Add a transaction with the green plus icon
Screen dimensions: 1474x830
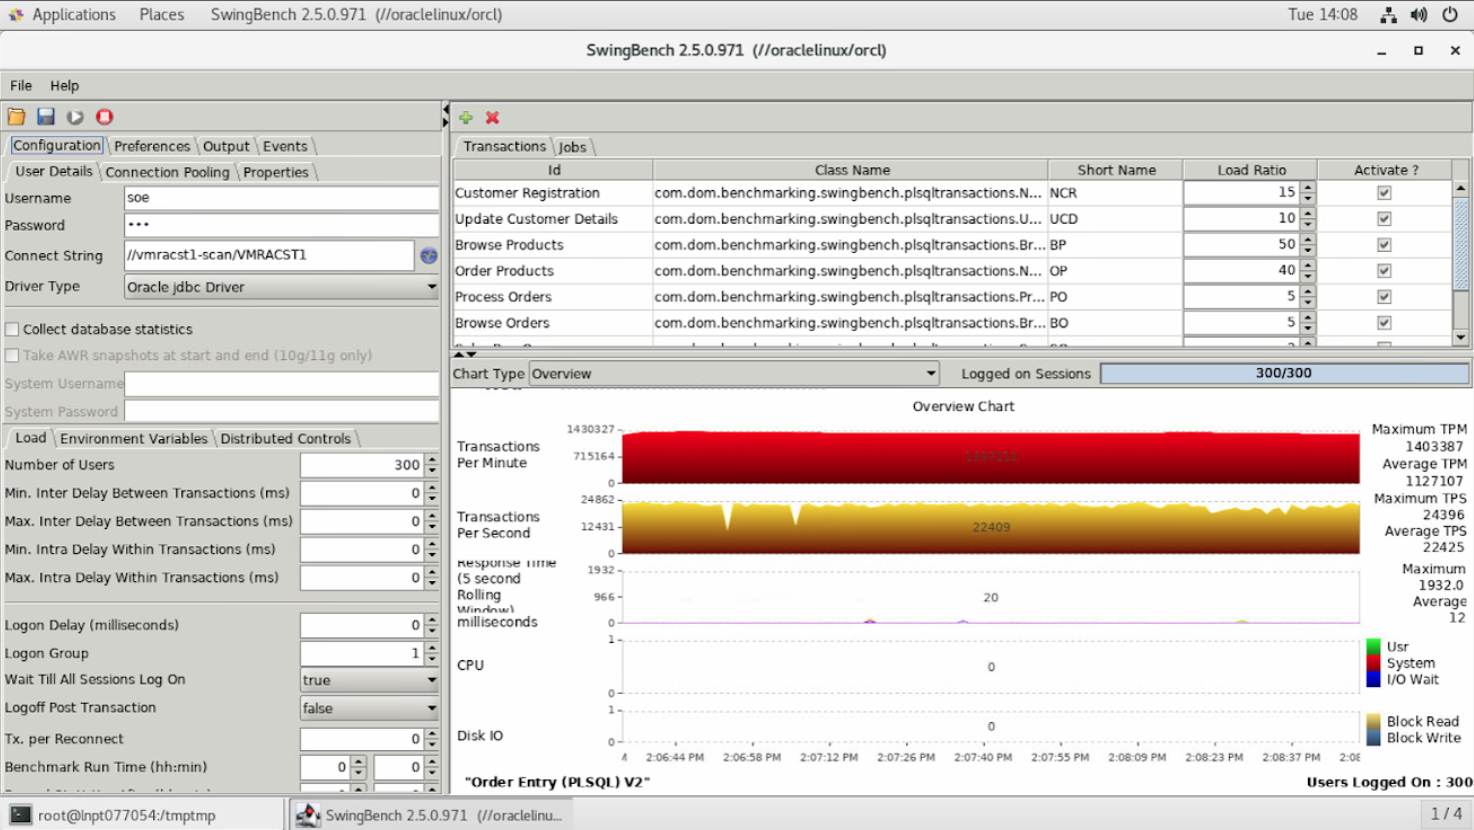point(466,117)
